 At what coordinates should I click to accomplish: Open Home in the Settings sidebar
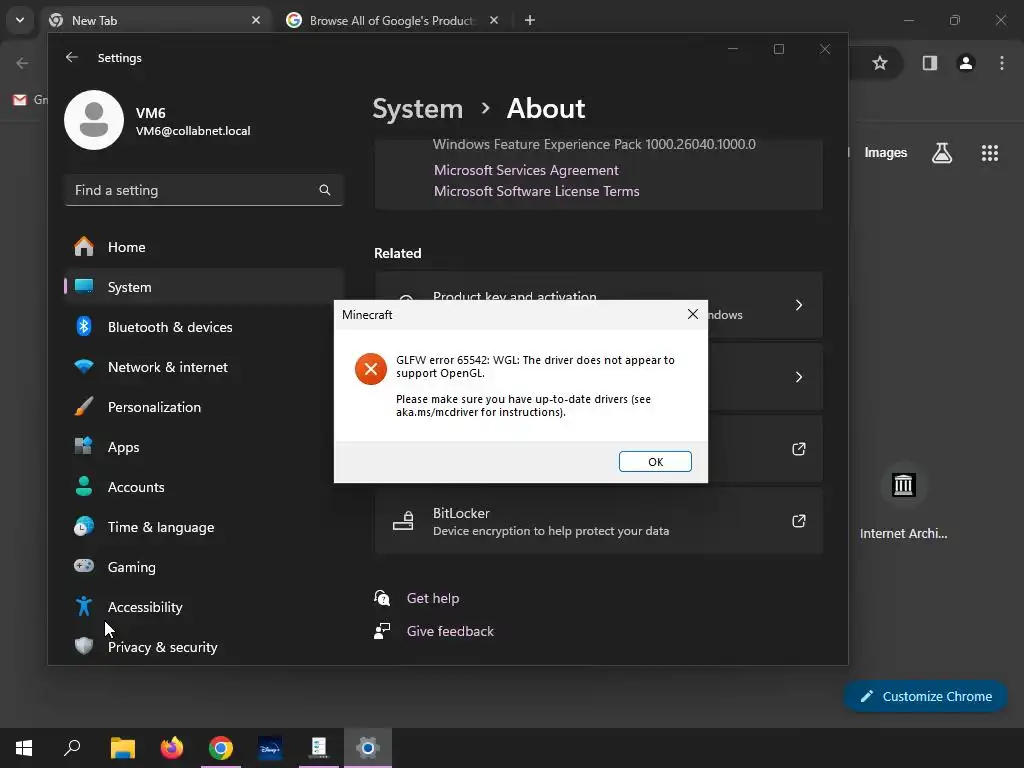point(204,247)
